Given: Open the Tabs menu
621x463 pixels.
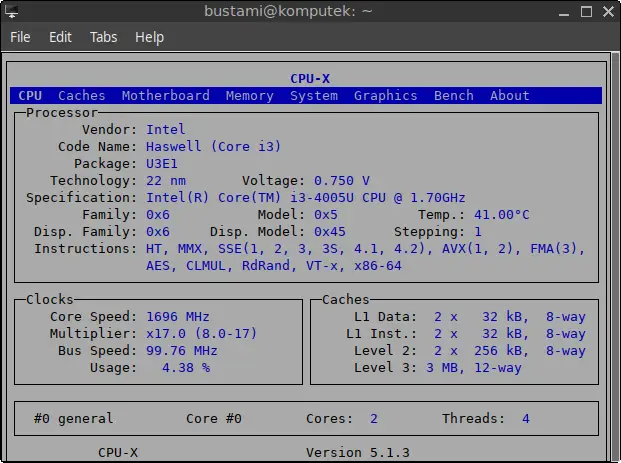Looking at the screenshot, I should pyautogui.click(x=104, y=37).
